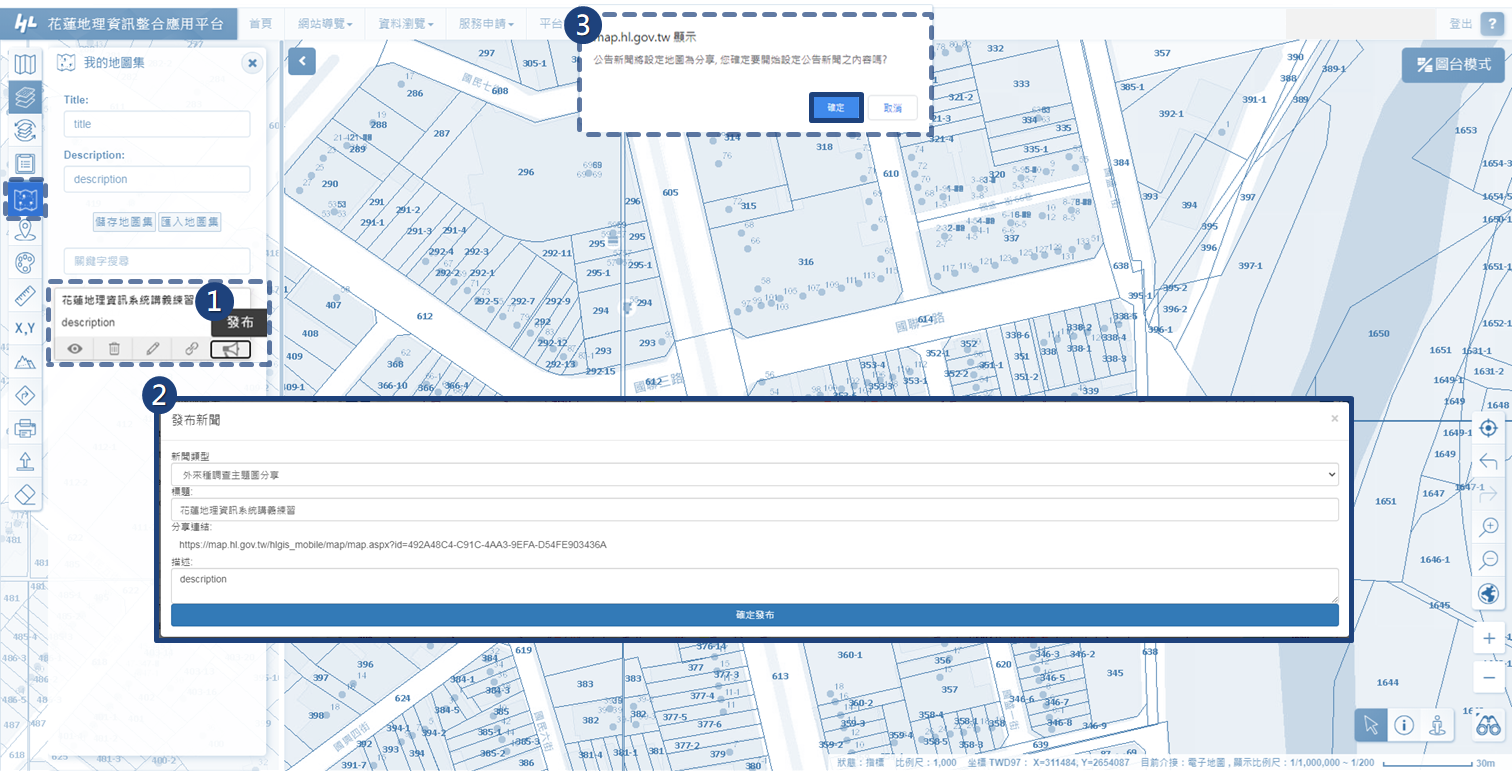Image resolution: width=1512 pixels, height=771 pixels.
Task: Click the printer icon in left toolbar
Action: [26, 429]
